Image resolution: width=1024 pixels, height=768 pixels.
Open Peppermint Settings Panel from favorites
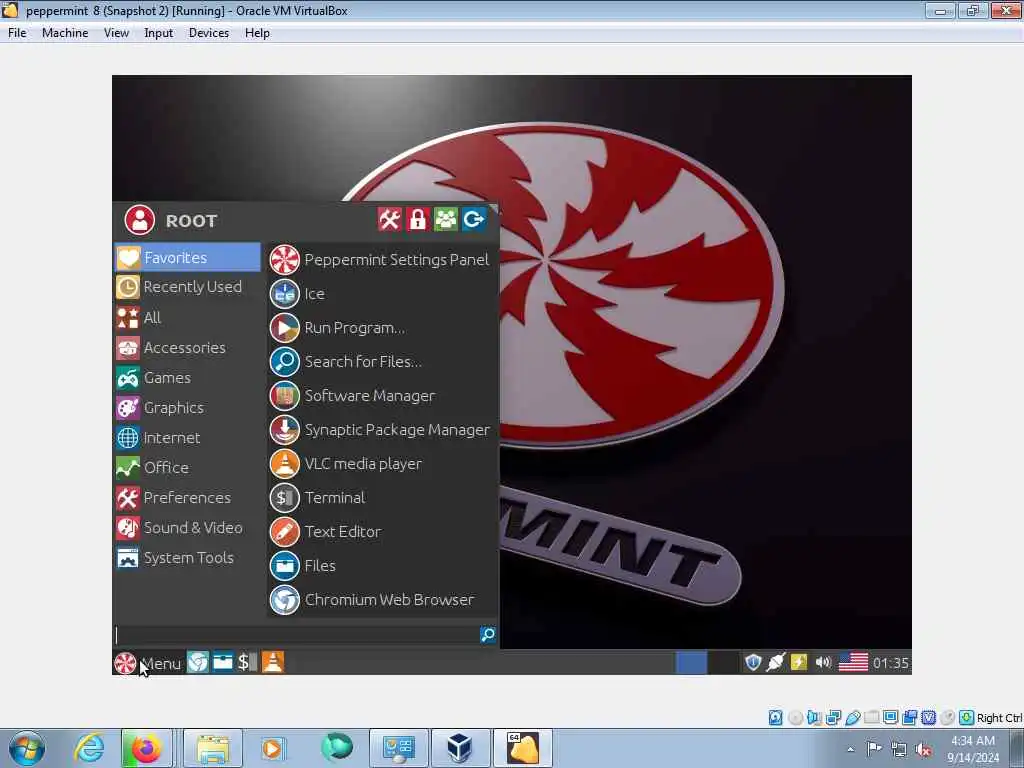(x=379, y=260)
